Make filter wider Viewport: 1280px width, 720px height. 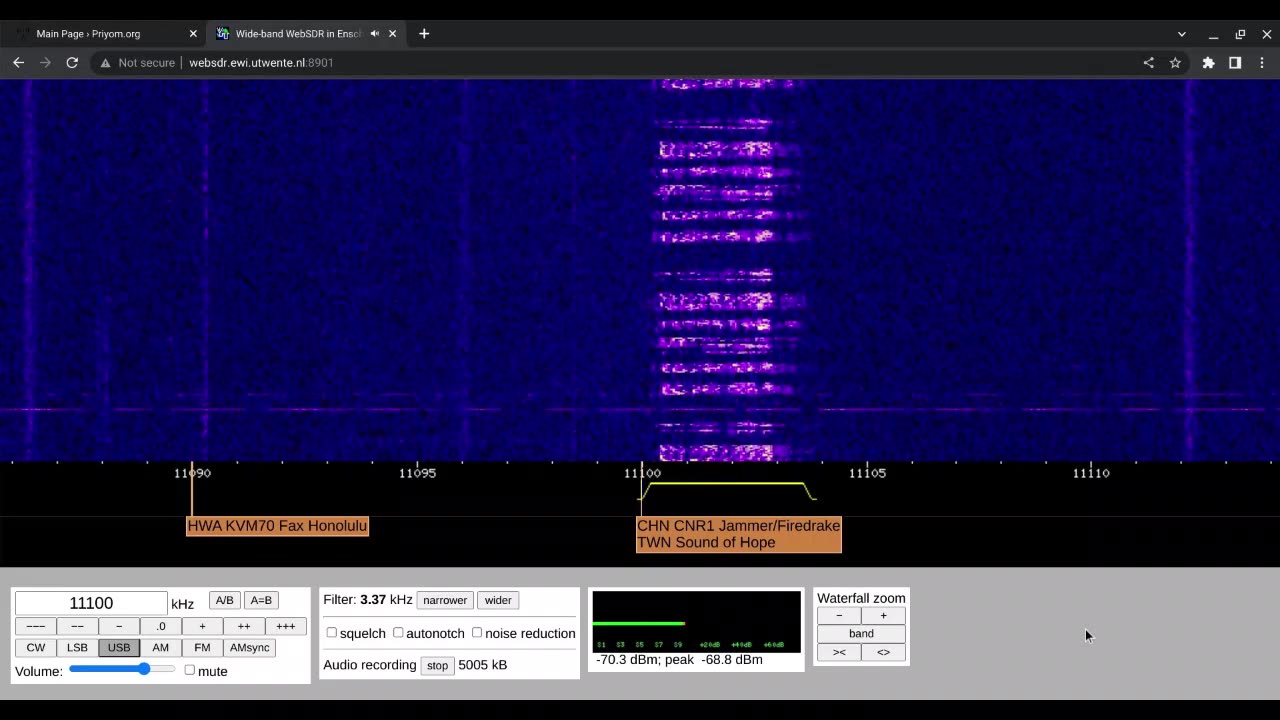(x=498, y=600)
